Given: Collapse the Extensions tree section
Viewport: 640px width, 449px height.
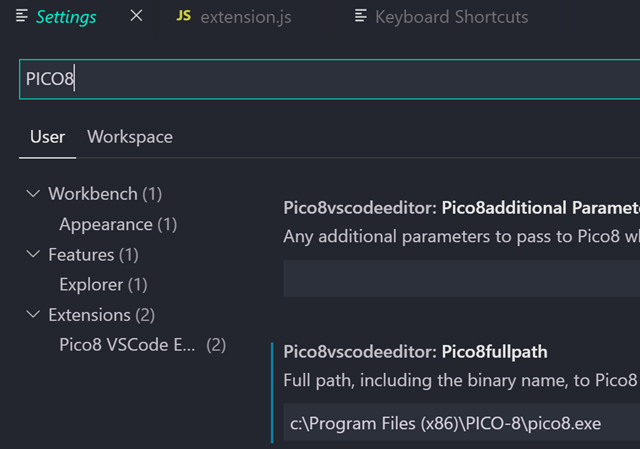Looking at the screenshot, I should click(x=33, y=314).
